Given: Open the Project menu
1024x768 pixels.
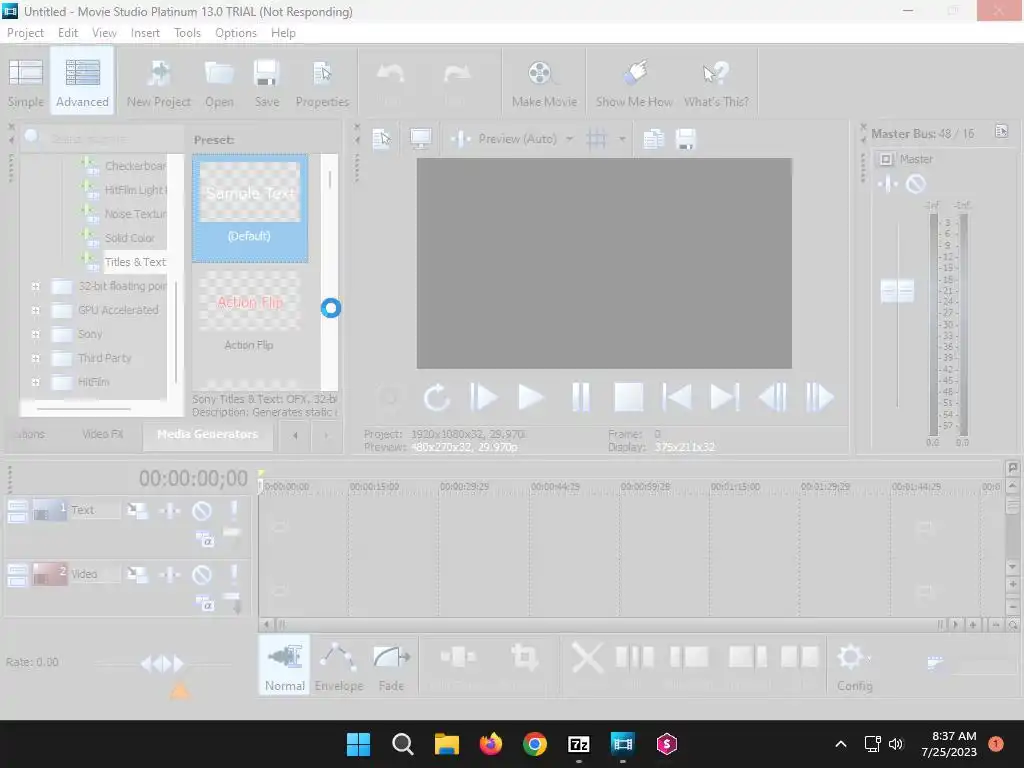Looking at the screenshot, I should 25,33.
